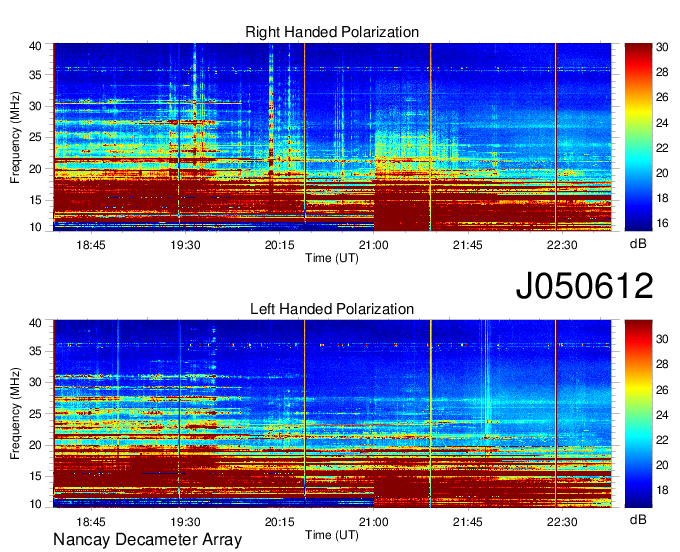The height and width of the screenshot is (552, 680).
Task: Click the 10 MHz tick label on bottom plot
Action: coord(35,504)
